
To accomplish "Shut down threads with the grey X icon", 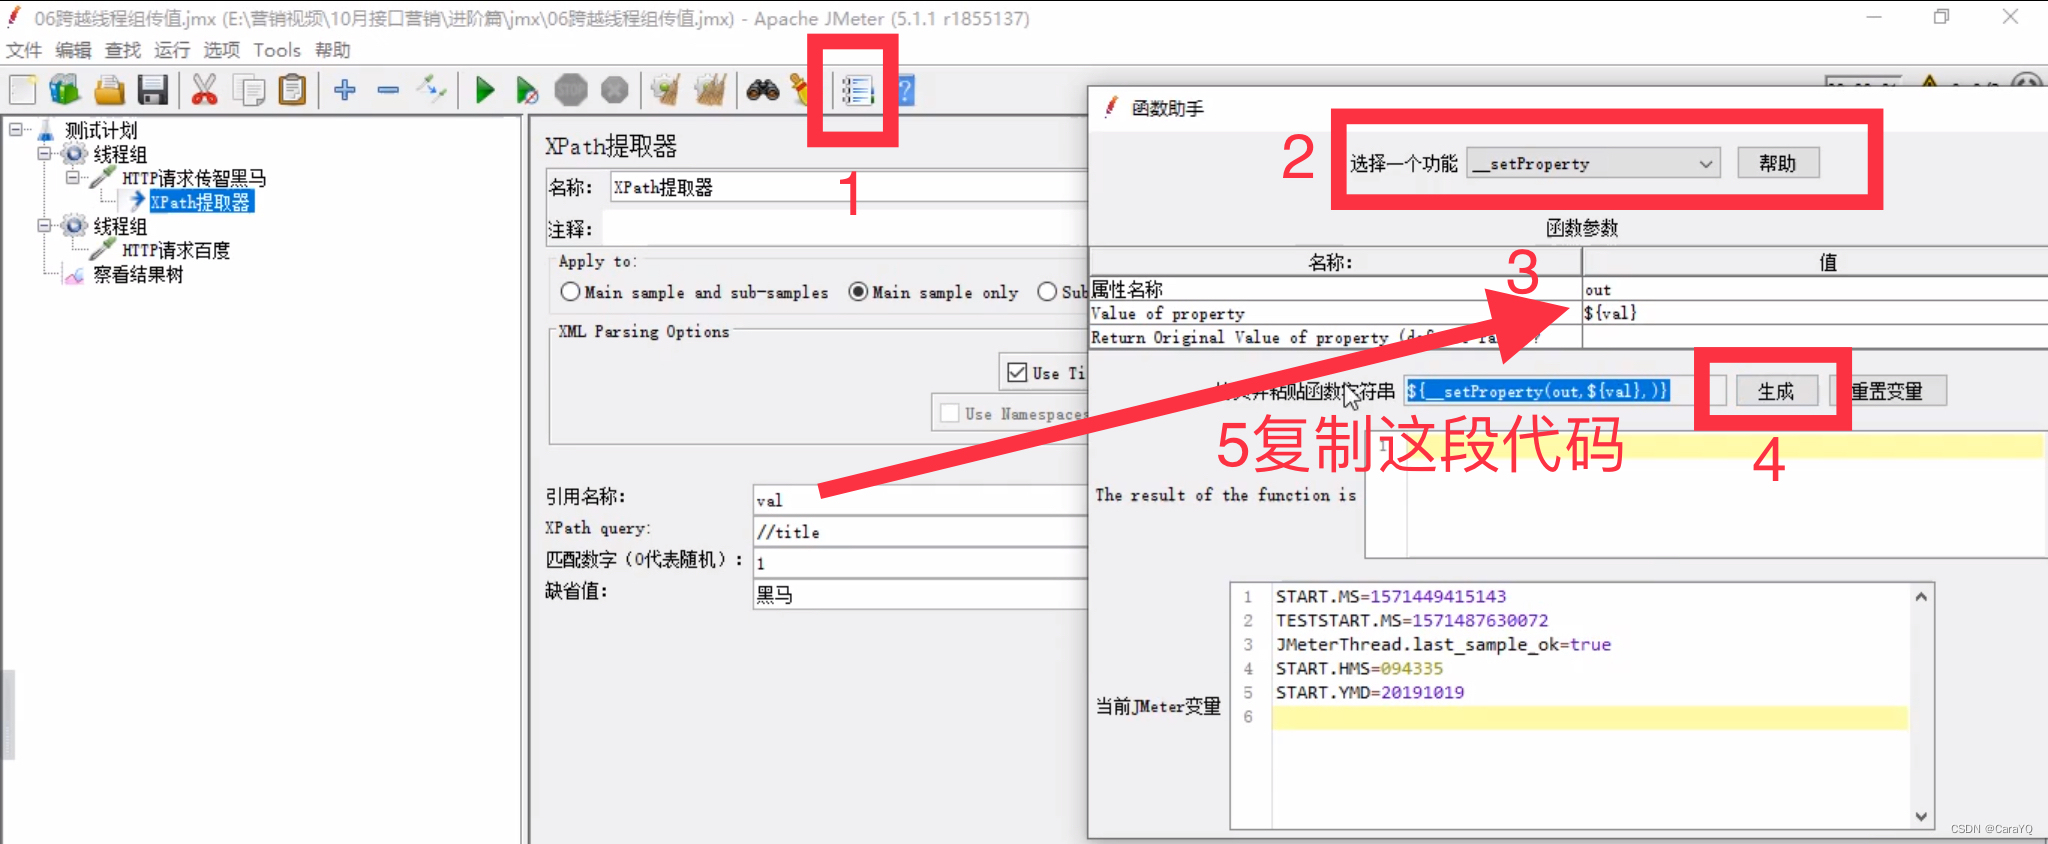I will 614,90.
